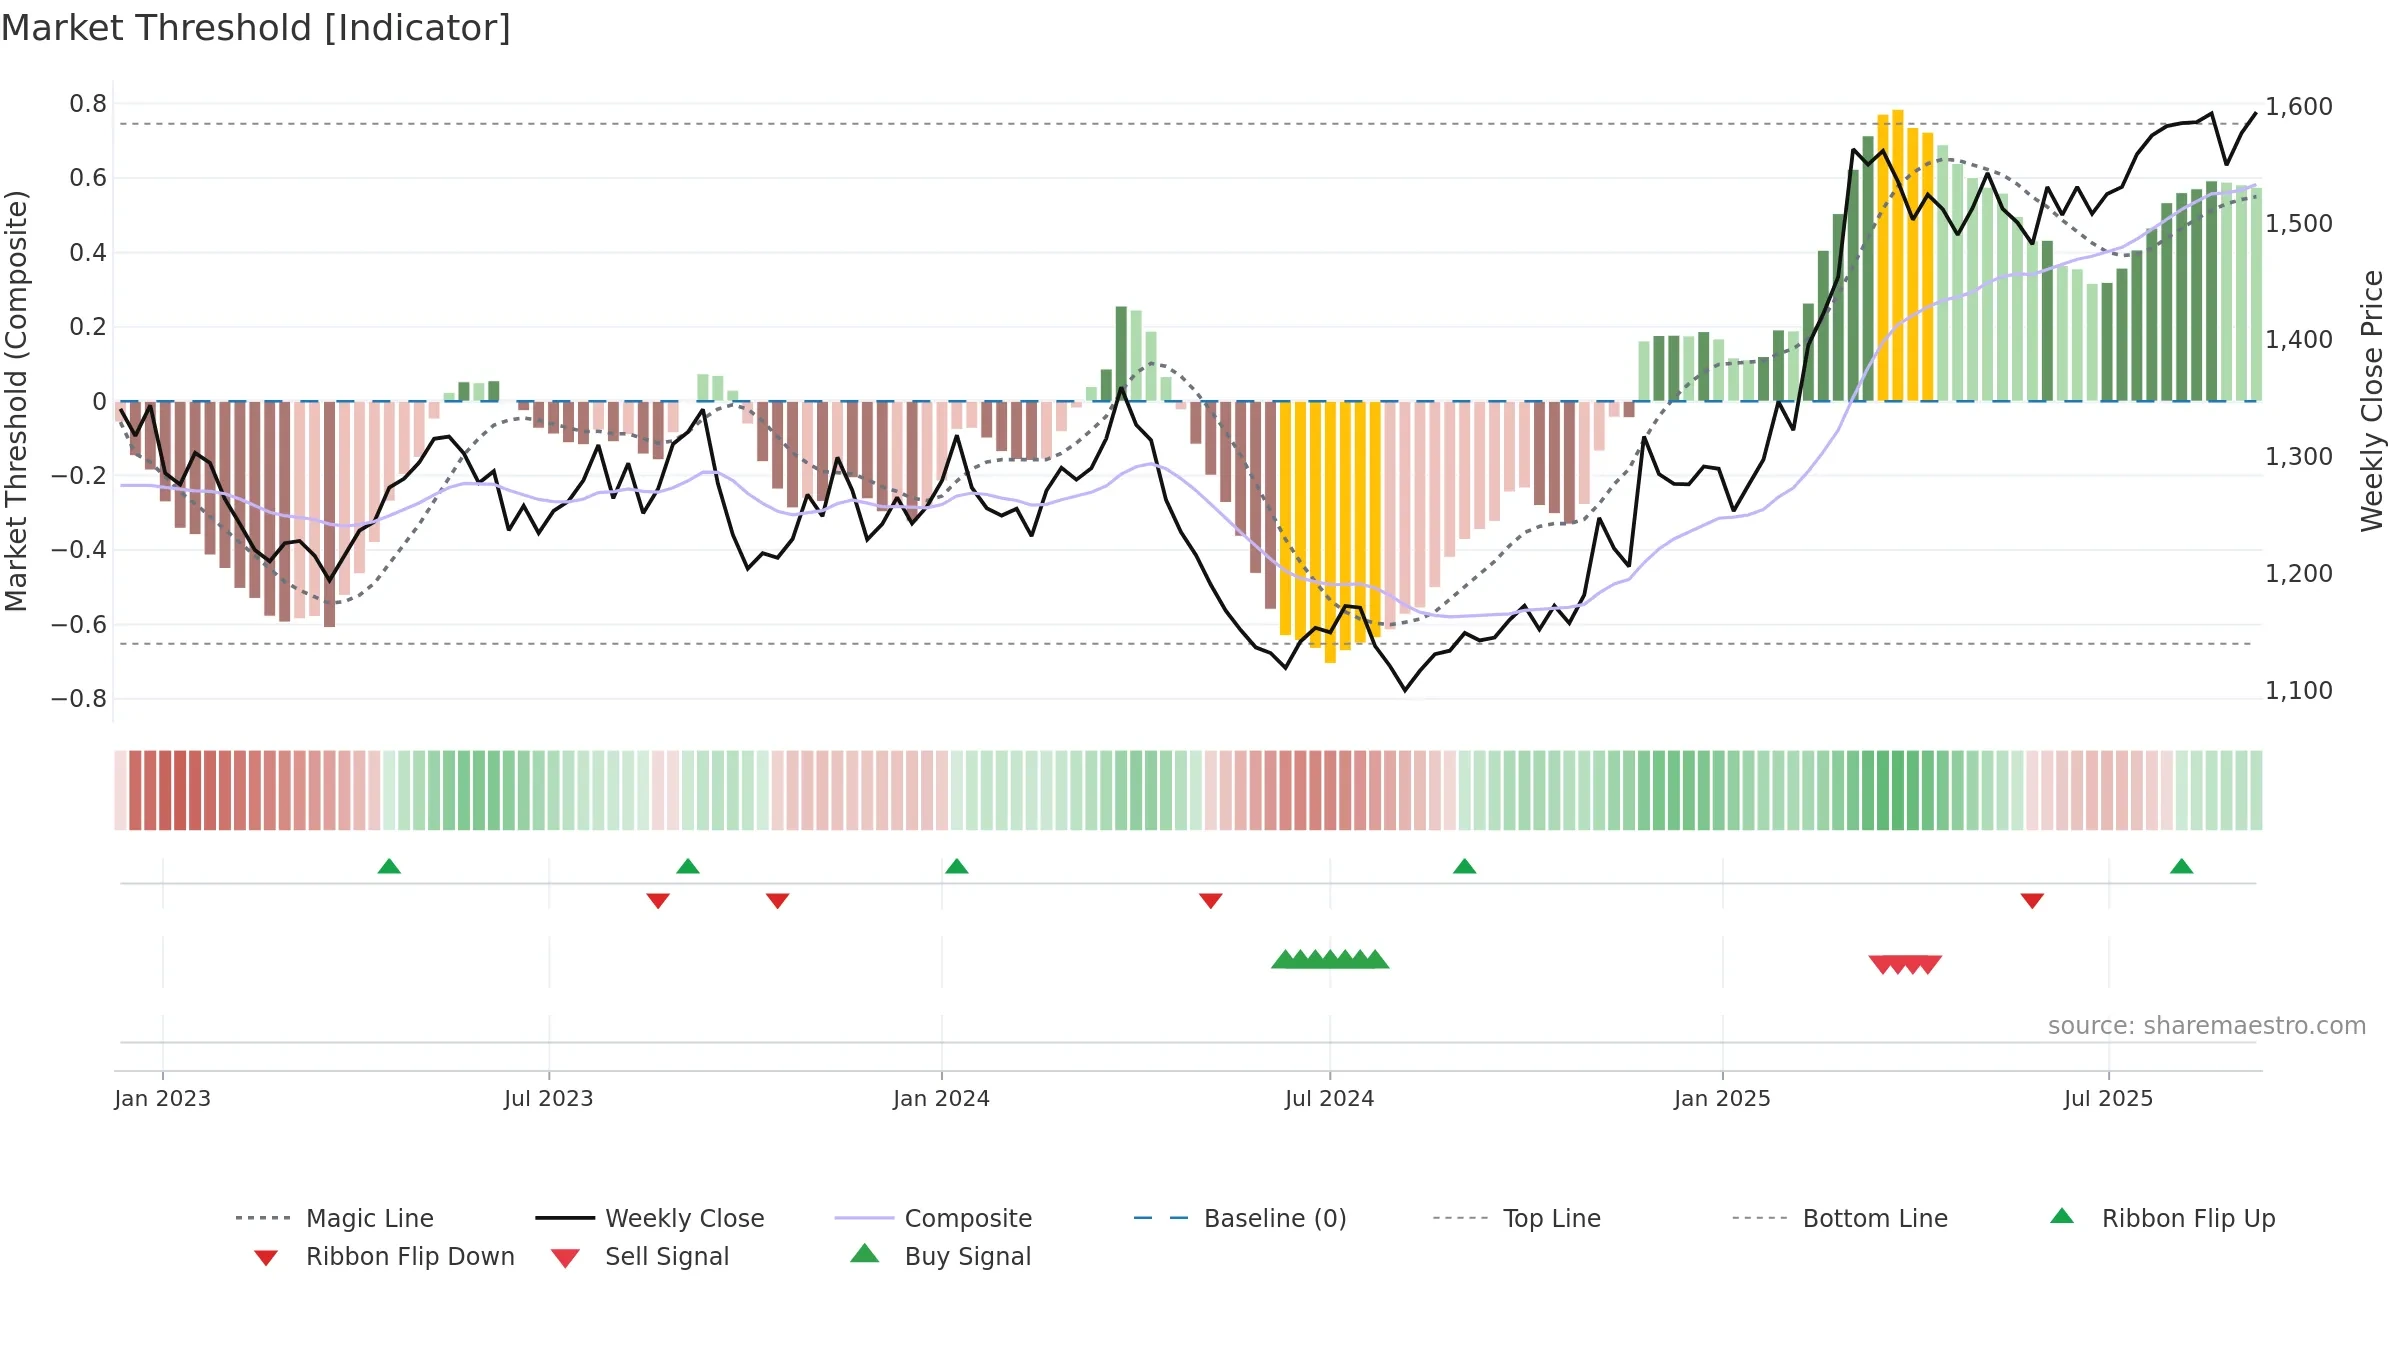
Task: Toggle the Ribbon Flip Up legend entry
Action: 2162,1218
